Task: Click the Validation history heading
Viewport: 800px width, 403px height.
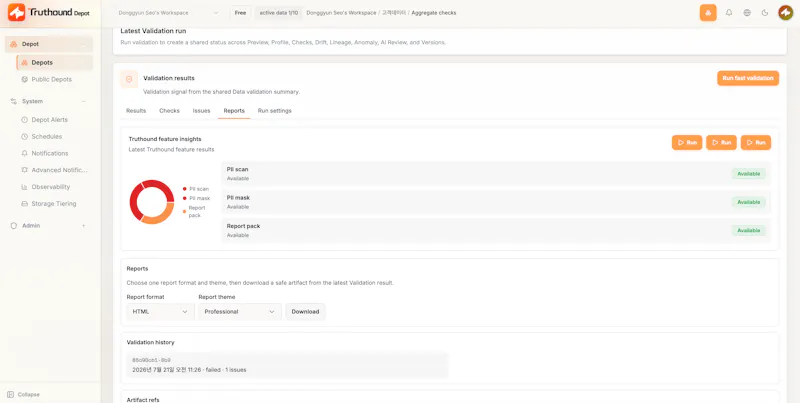Action: (x=151, y=342)
